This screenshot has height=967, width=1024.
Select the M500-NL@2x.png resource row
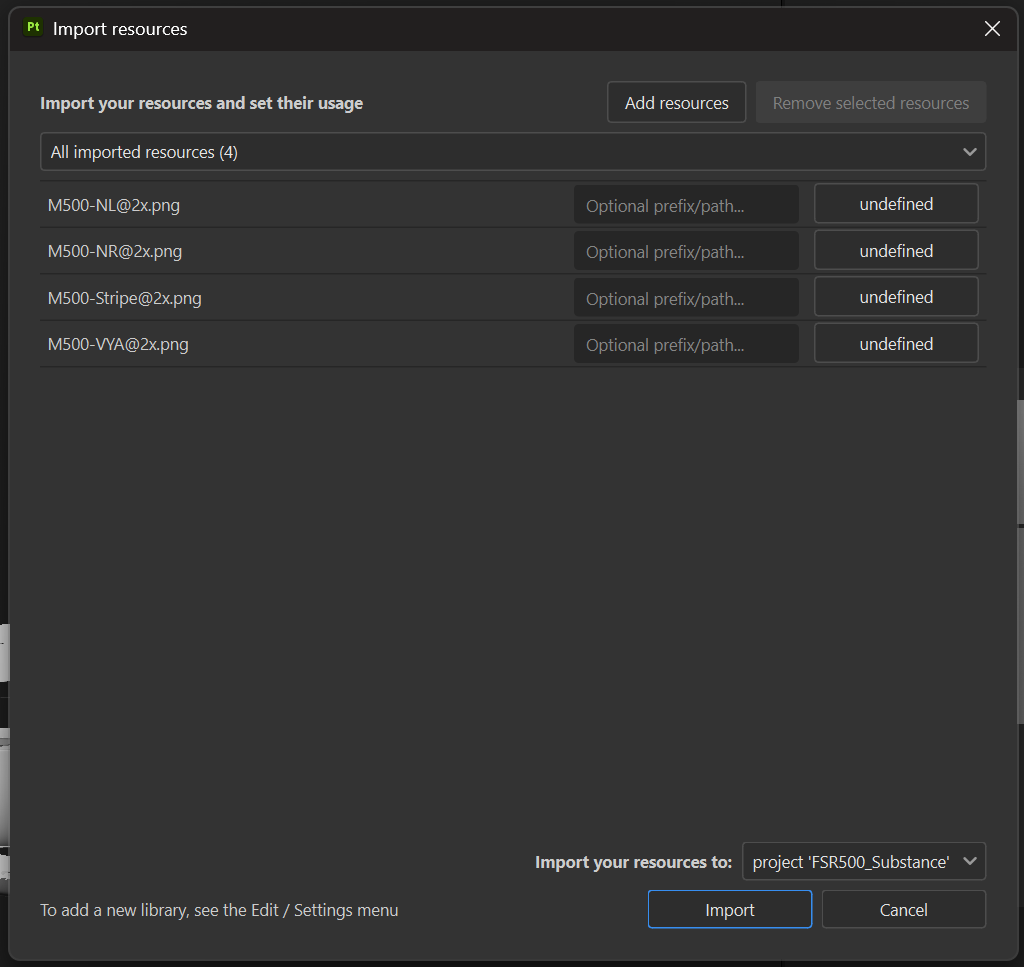(513, 204)
